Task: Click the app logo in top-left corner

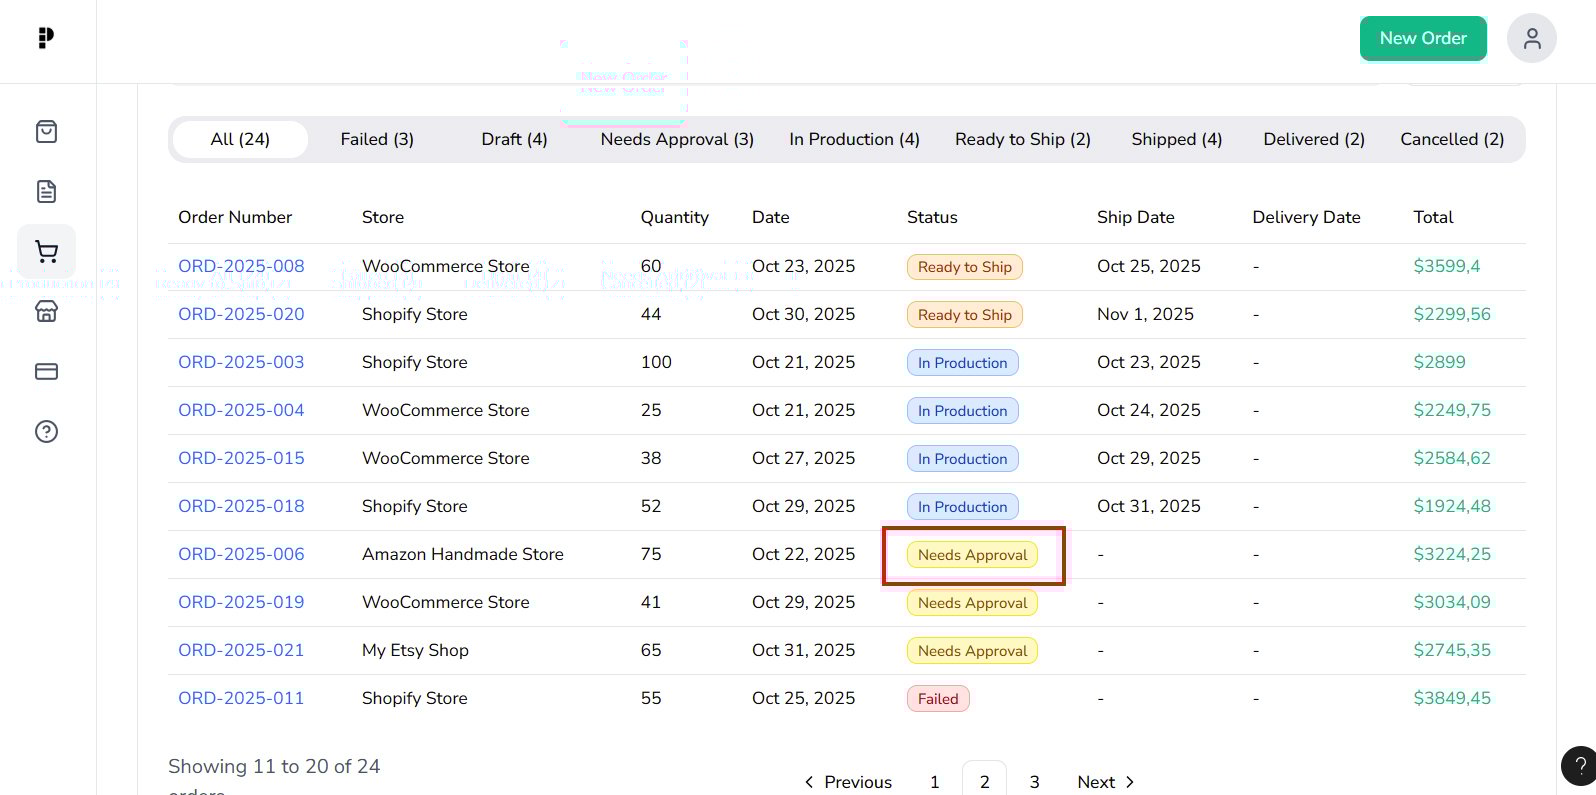Action: click(x=46, y=38)
